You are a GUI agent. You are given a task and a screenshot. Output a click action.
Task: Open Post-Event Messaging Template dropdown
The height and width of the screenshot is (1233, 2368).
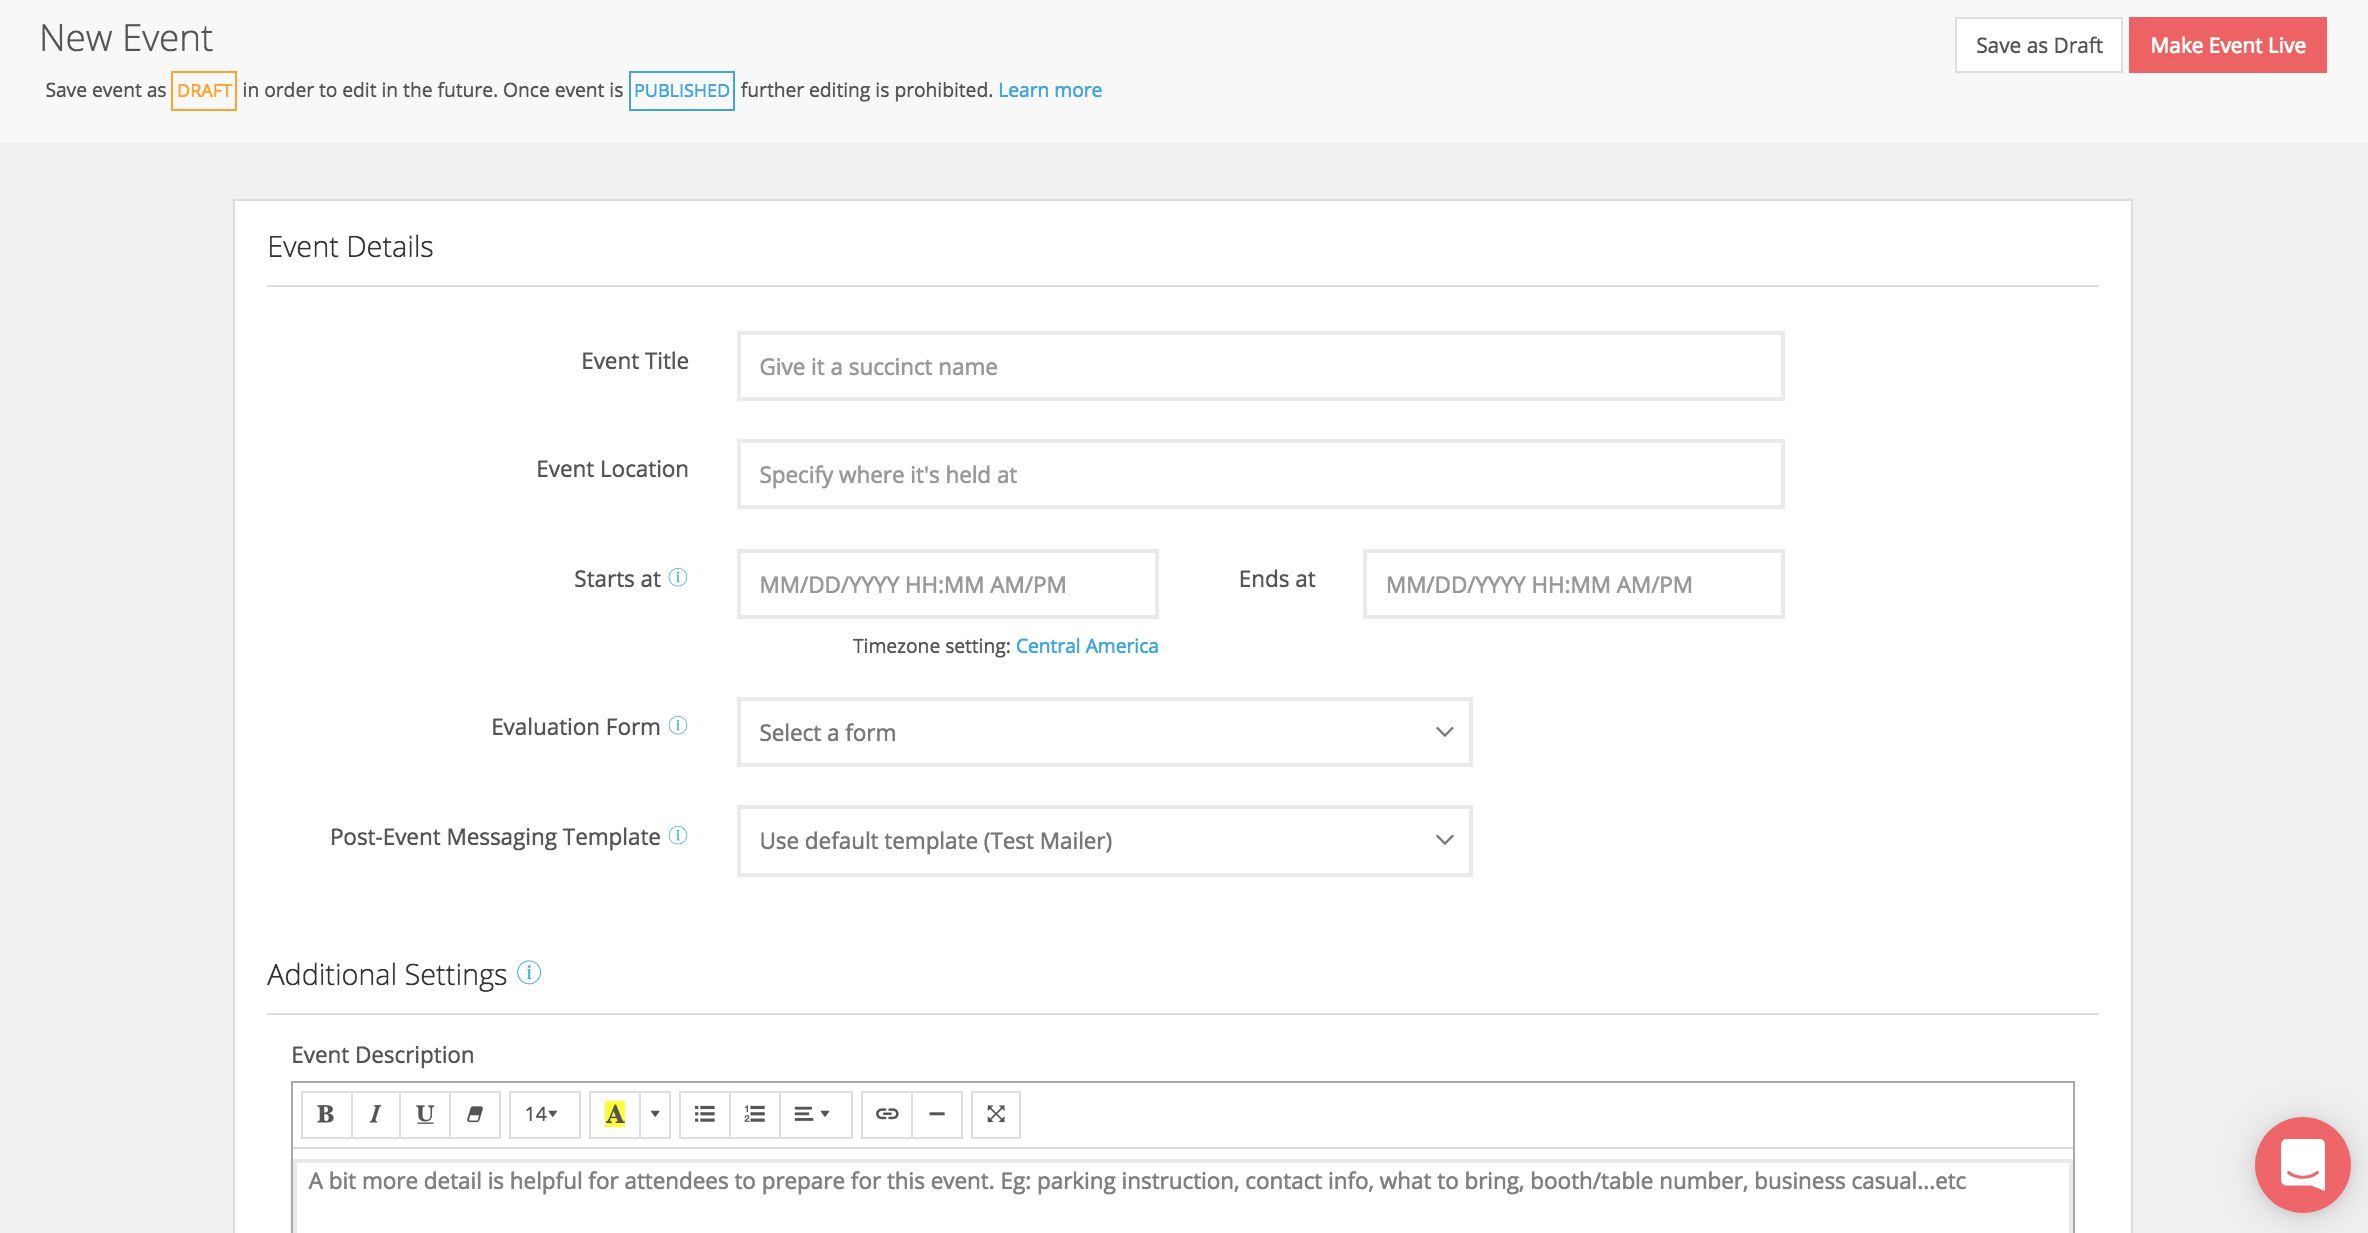(1104, 841)
